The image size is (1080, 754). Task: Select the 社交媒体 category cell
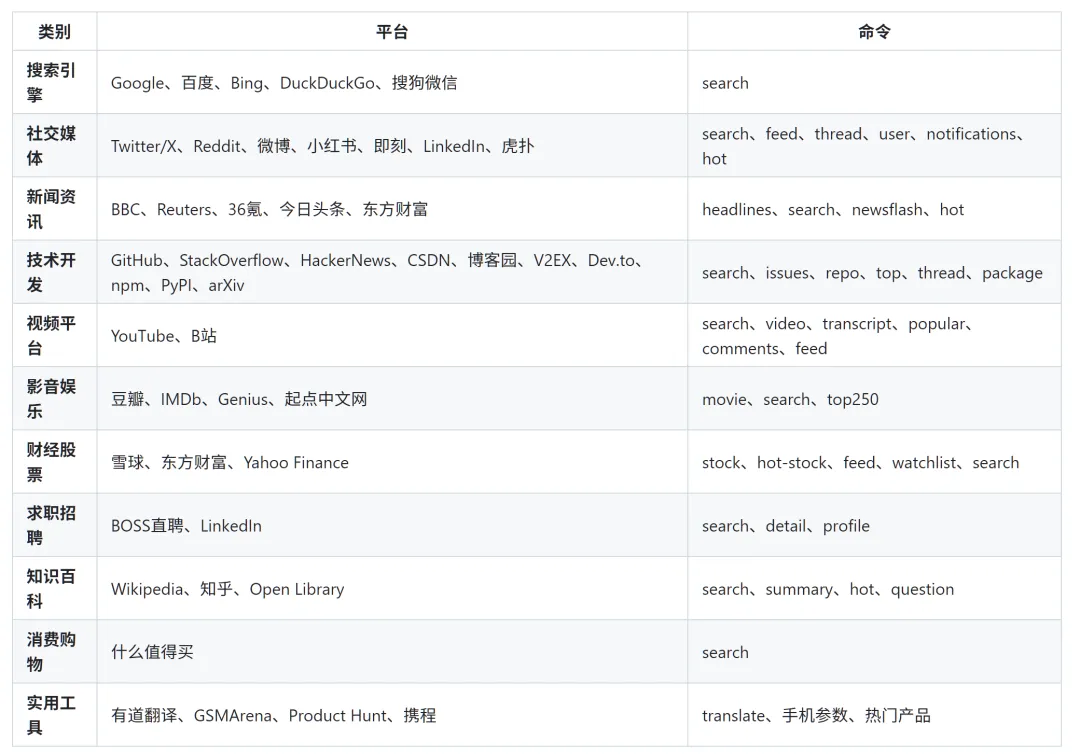click(54, 146)
